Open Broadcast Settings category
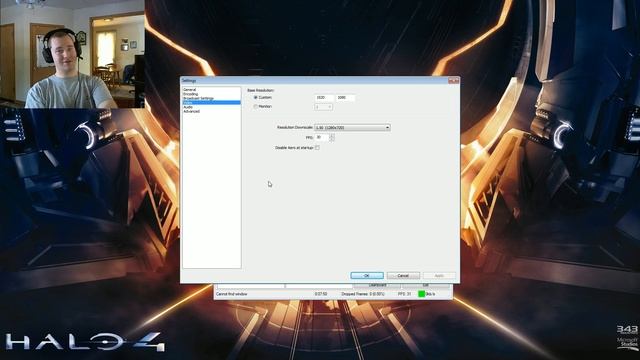This screenshot has height=360, width=640. coord(198,98)
